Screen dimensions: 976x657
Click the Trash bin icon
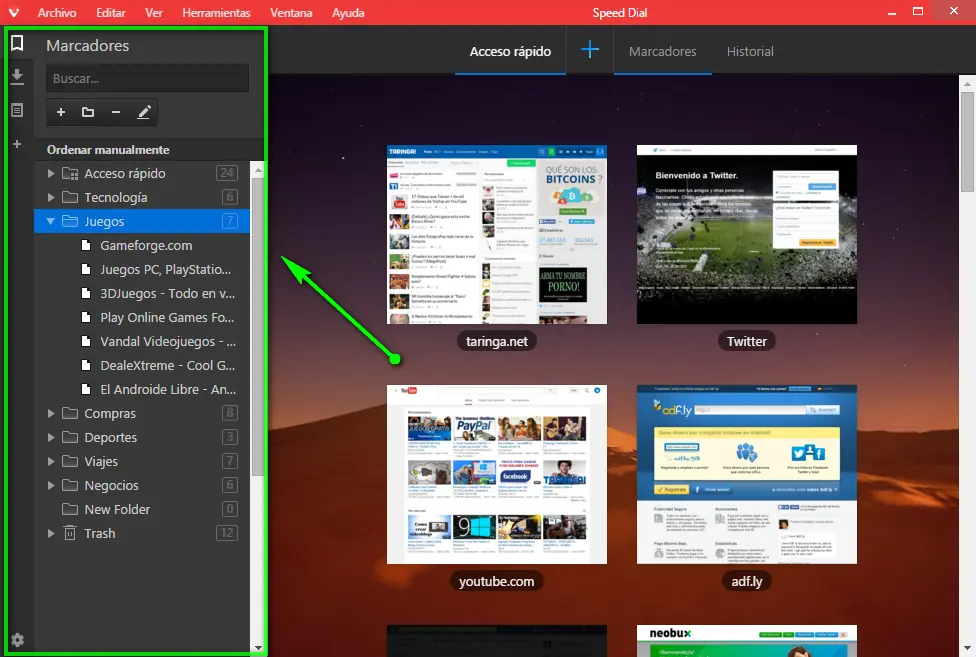click(70, 533)
